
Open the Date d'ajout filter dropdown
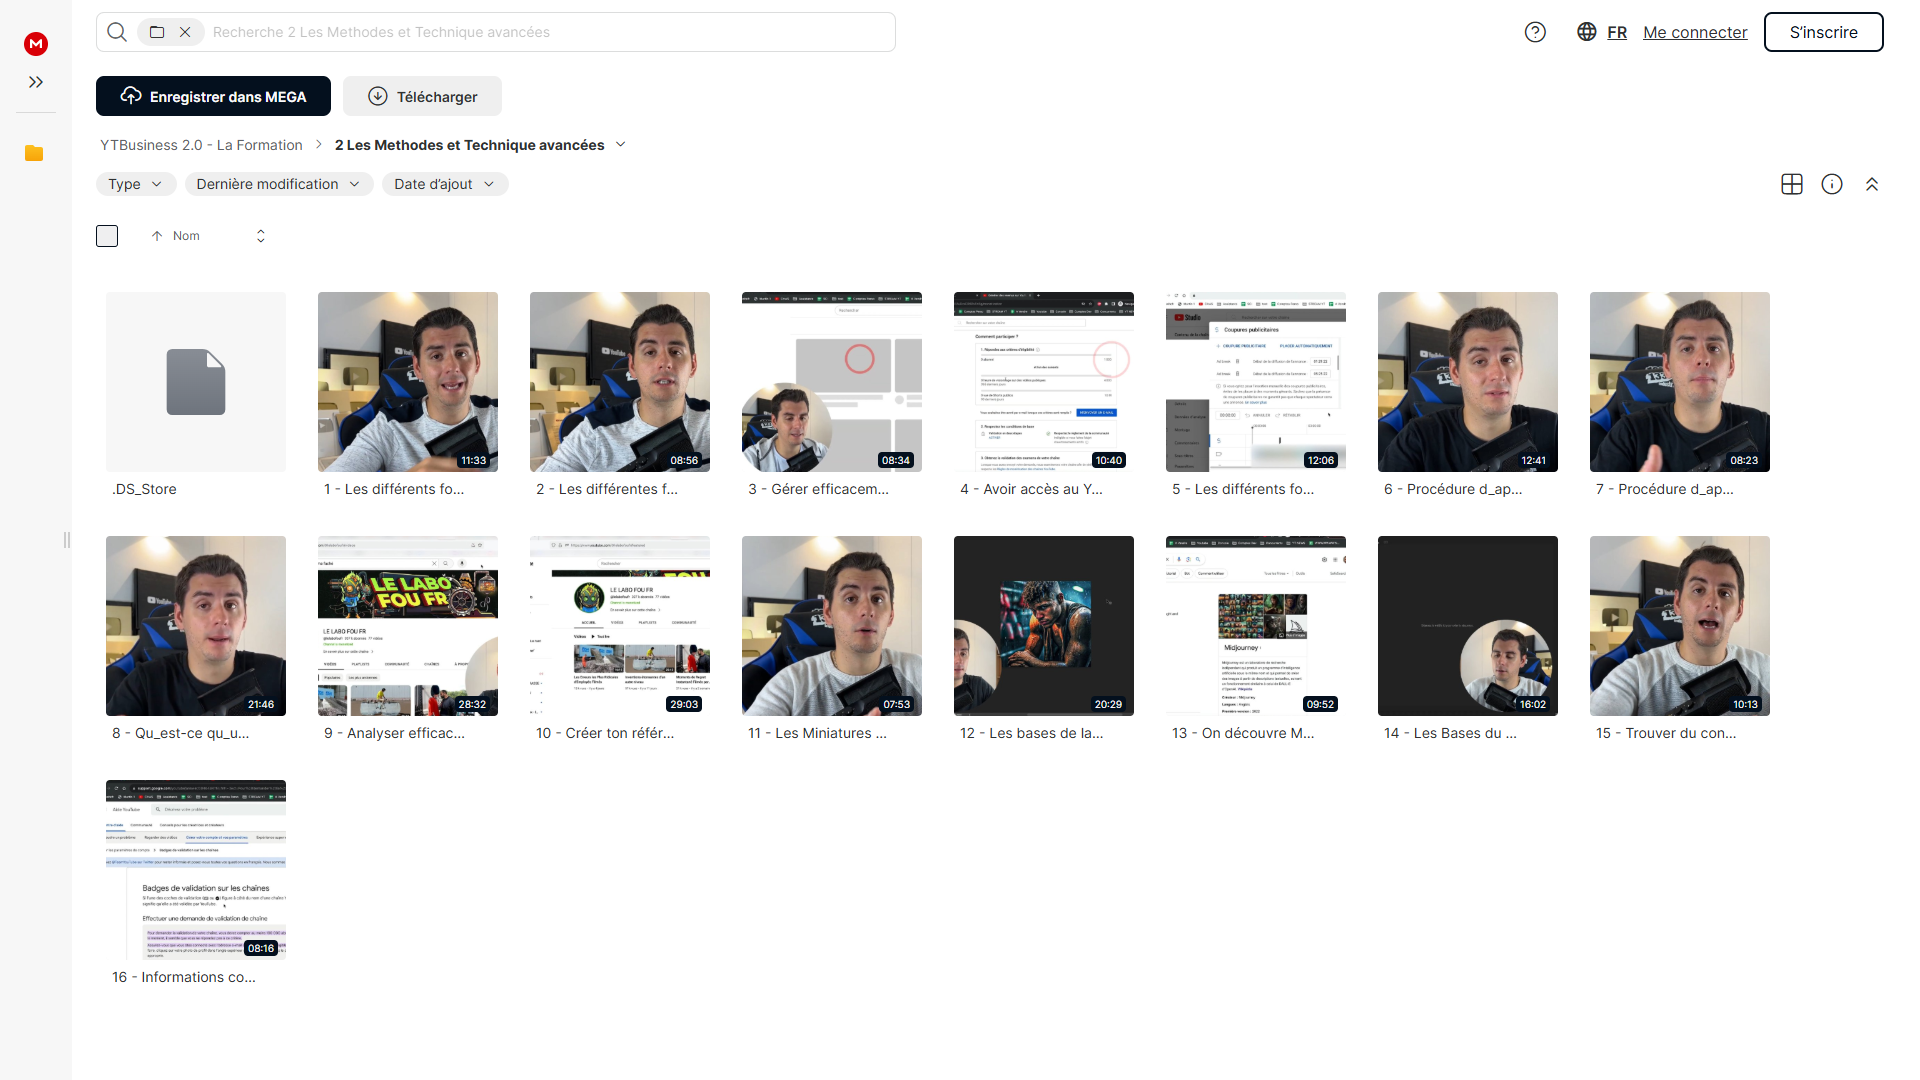[x=445, y=184]
